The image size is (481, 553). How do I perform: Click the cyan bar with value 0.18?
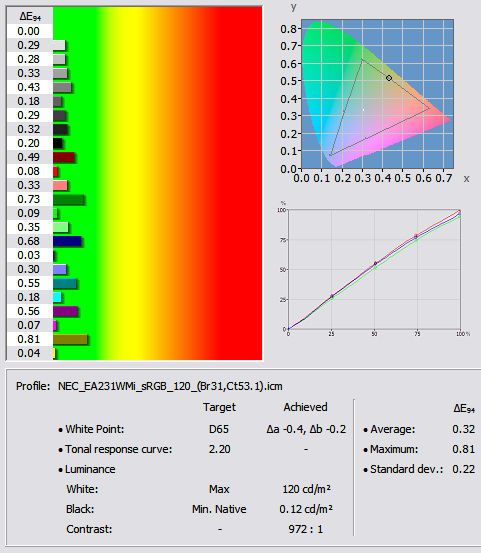(x=57, y=297)
